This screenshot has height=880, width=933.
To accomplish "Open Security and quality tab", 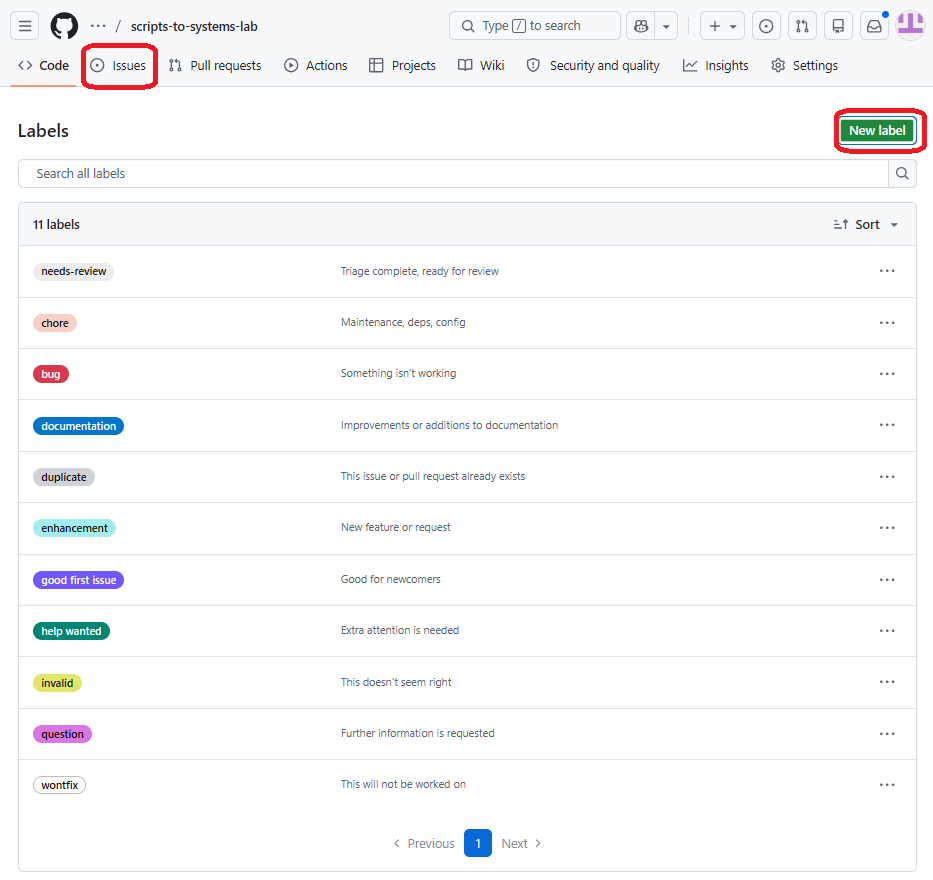I will pos(593,65).
